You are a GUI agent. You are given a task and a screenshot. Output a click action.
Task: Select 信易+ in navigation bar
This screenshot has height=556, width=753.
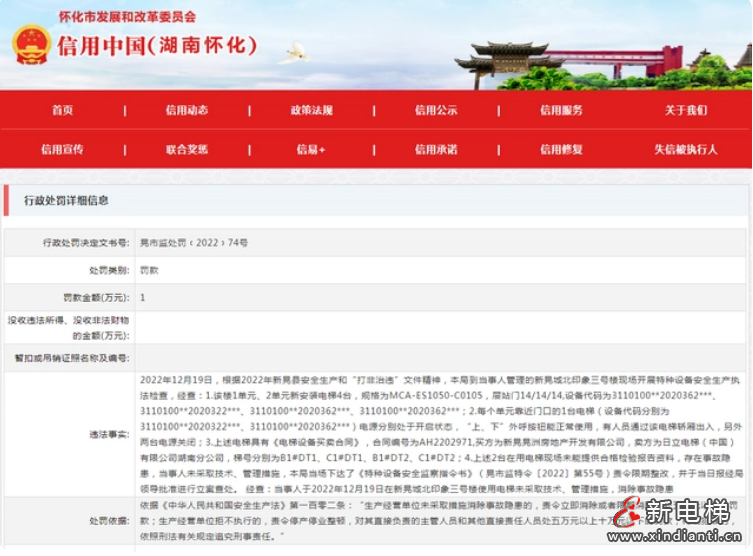pos(311,149)
